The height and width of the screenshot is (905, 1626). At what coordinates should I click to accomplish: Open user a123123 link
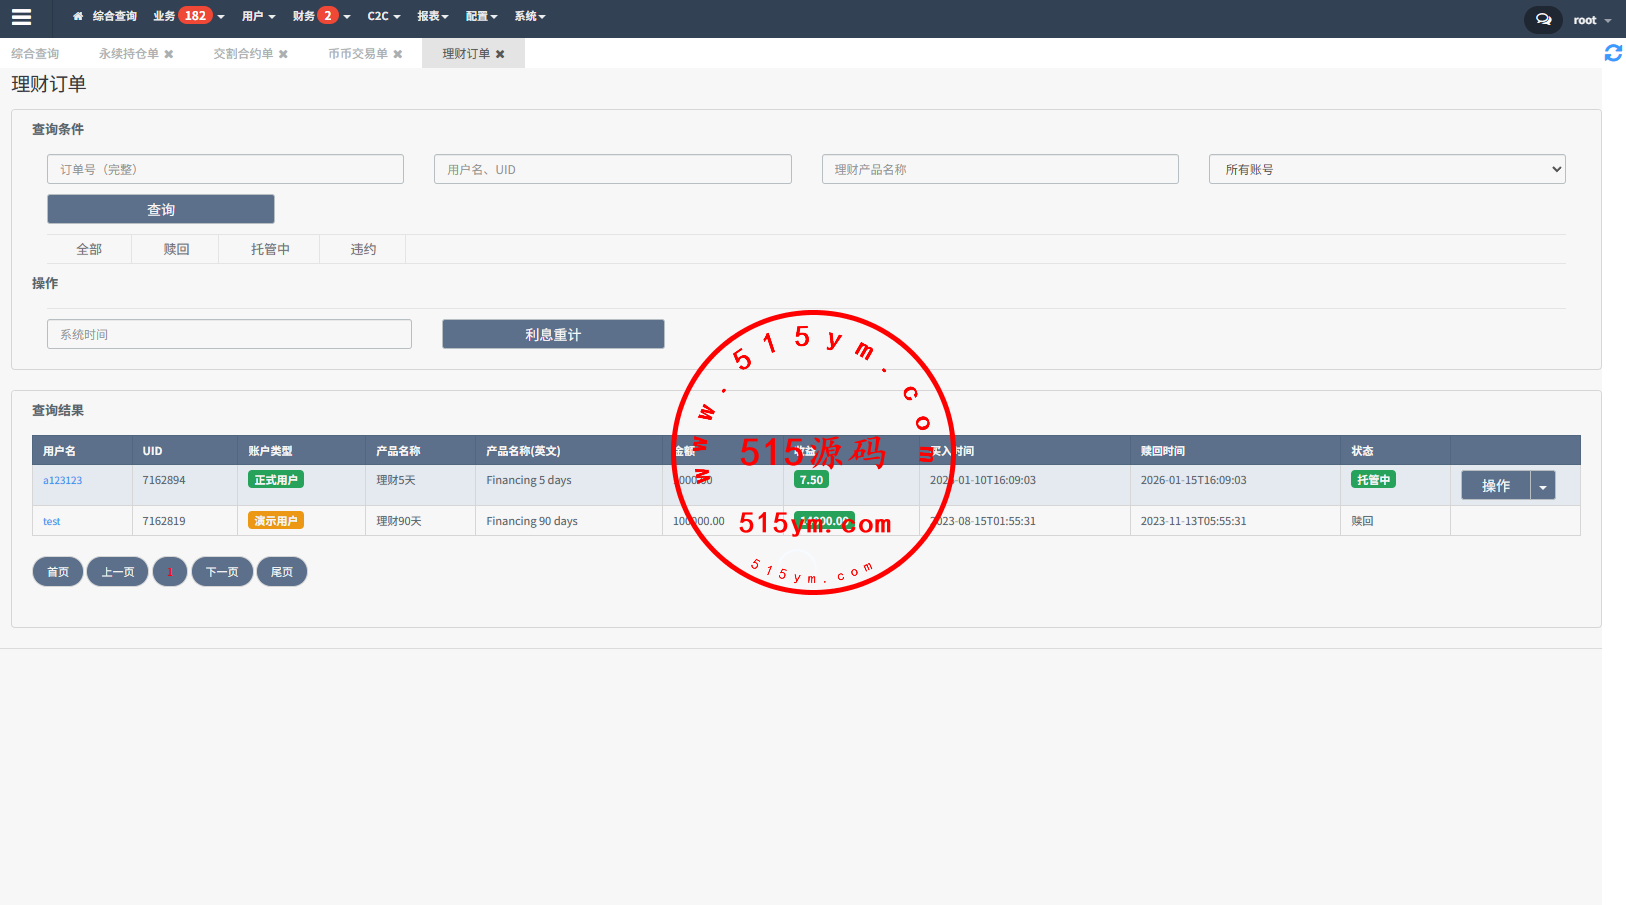click(x=62, y=481)
